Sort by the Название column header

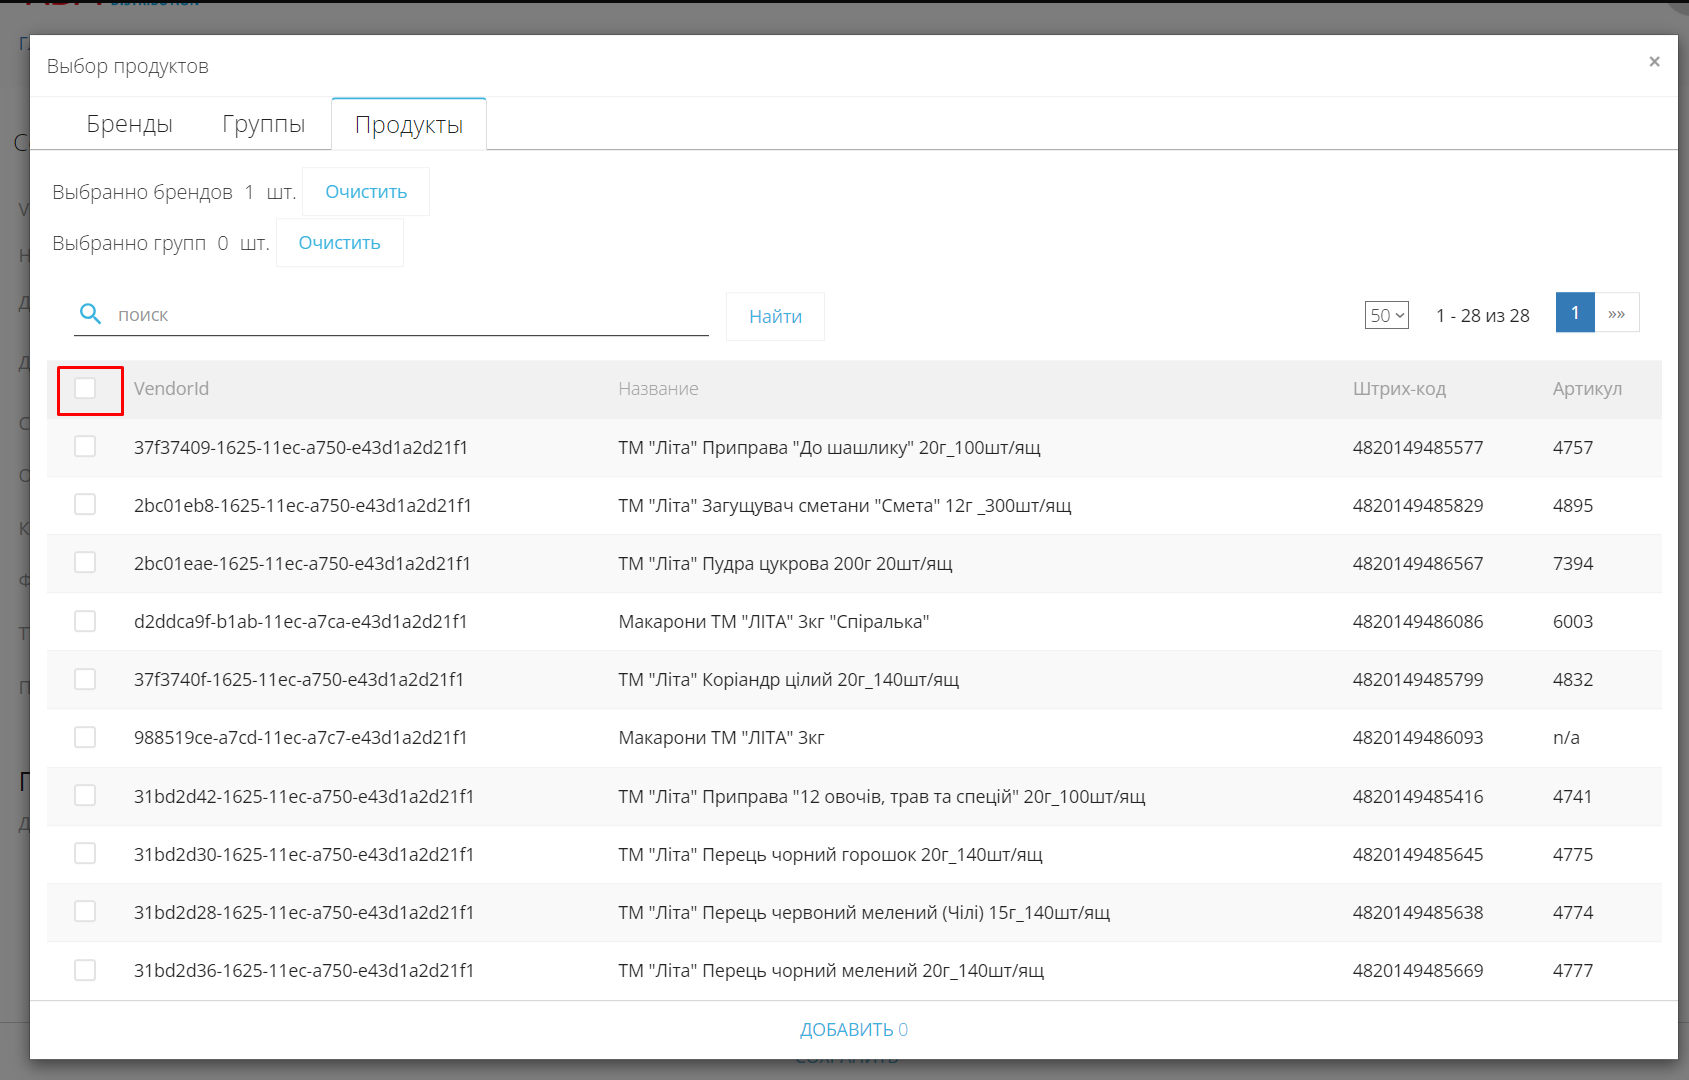pos(658,388)
